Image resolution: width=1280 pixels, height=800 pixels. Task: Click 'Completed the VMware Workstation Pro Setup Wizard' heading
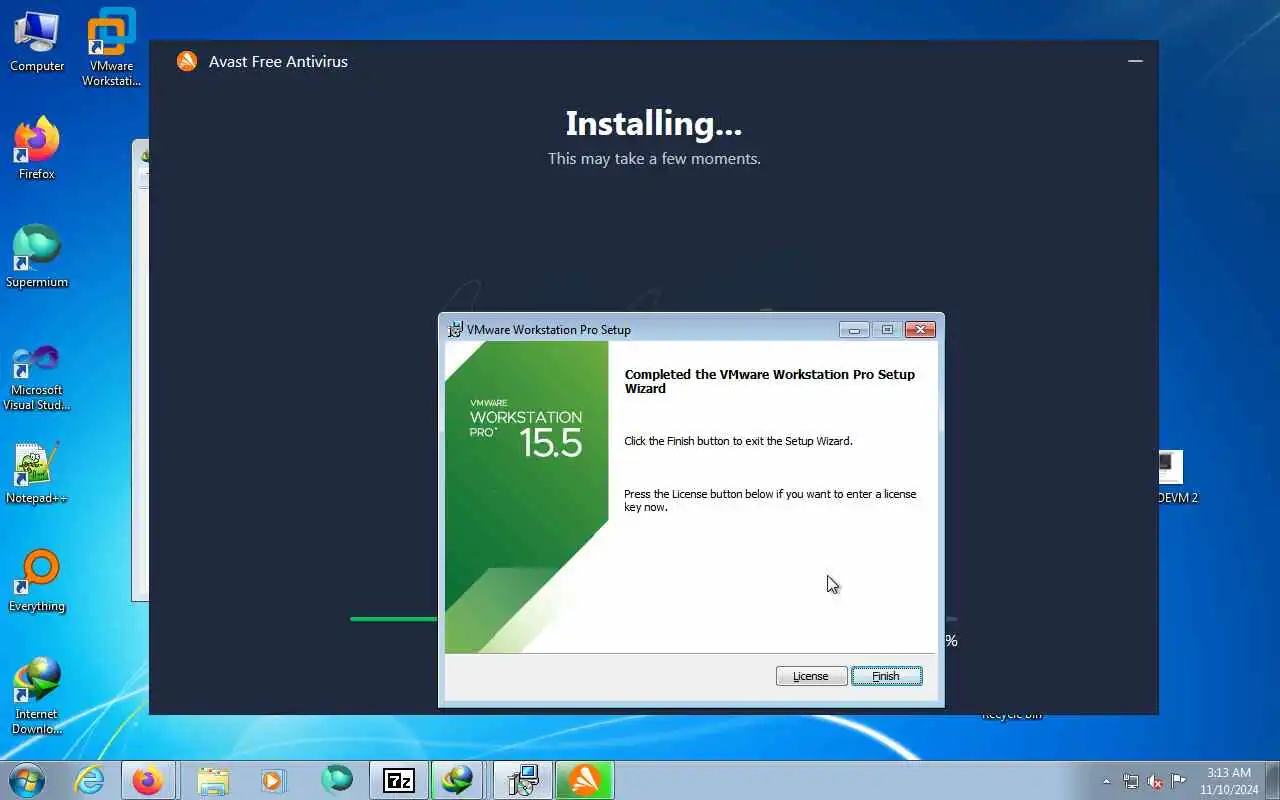769,381
